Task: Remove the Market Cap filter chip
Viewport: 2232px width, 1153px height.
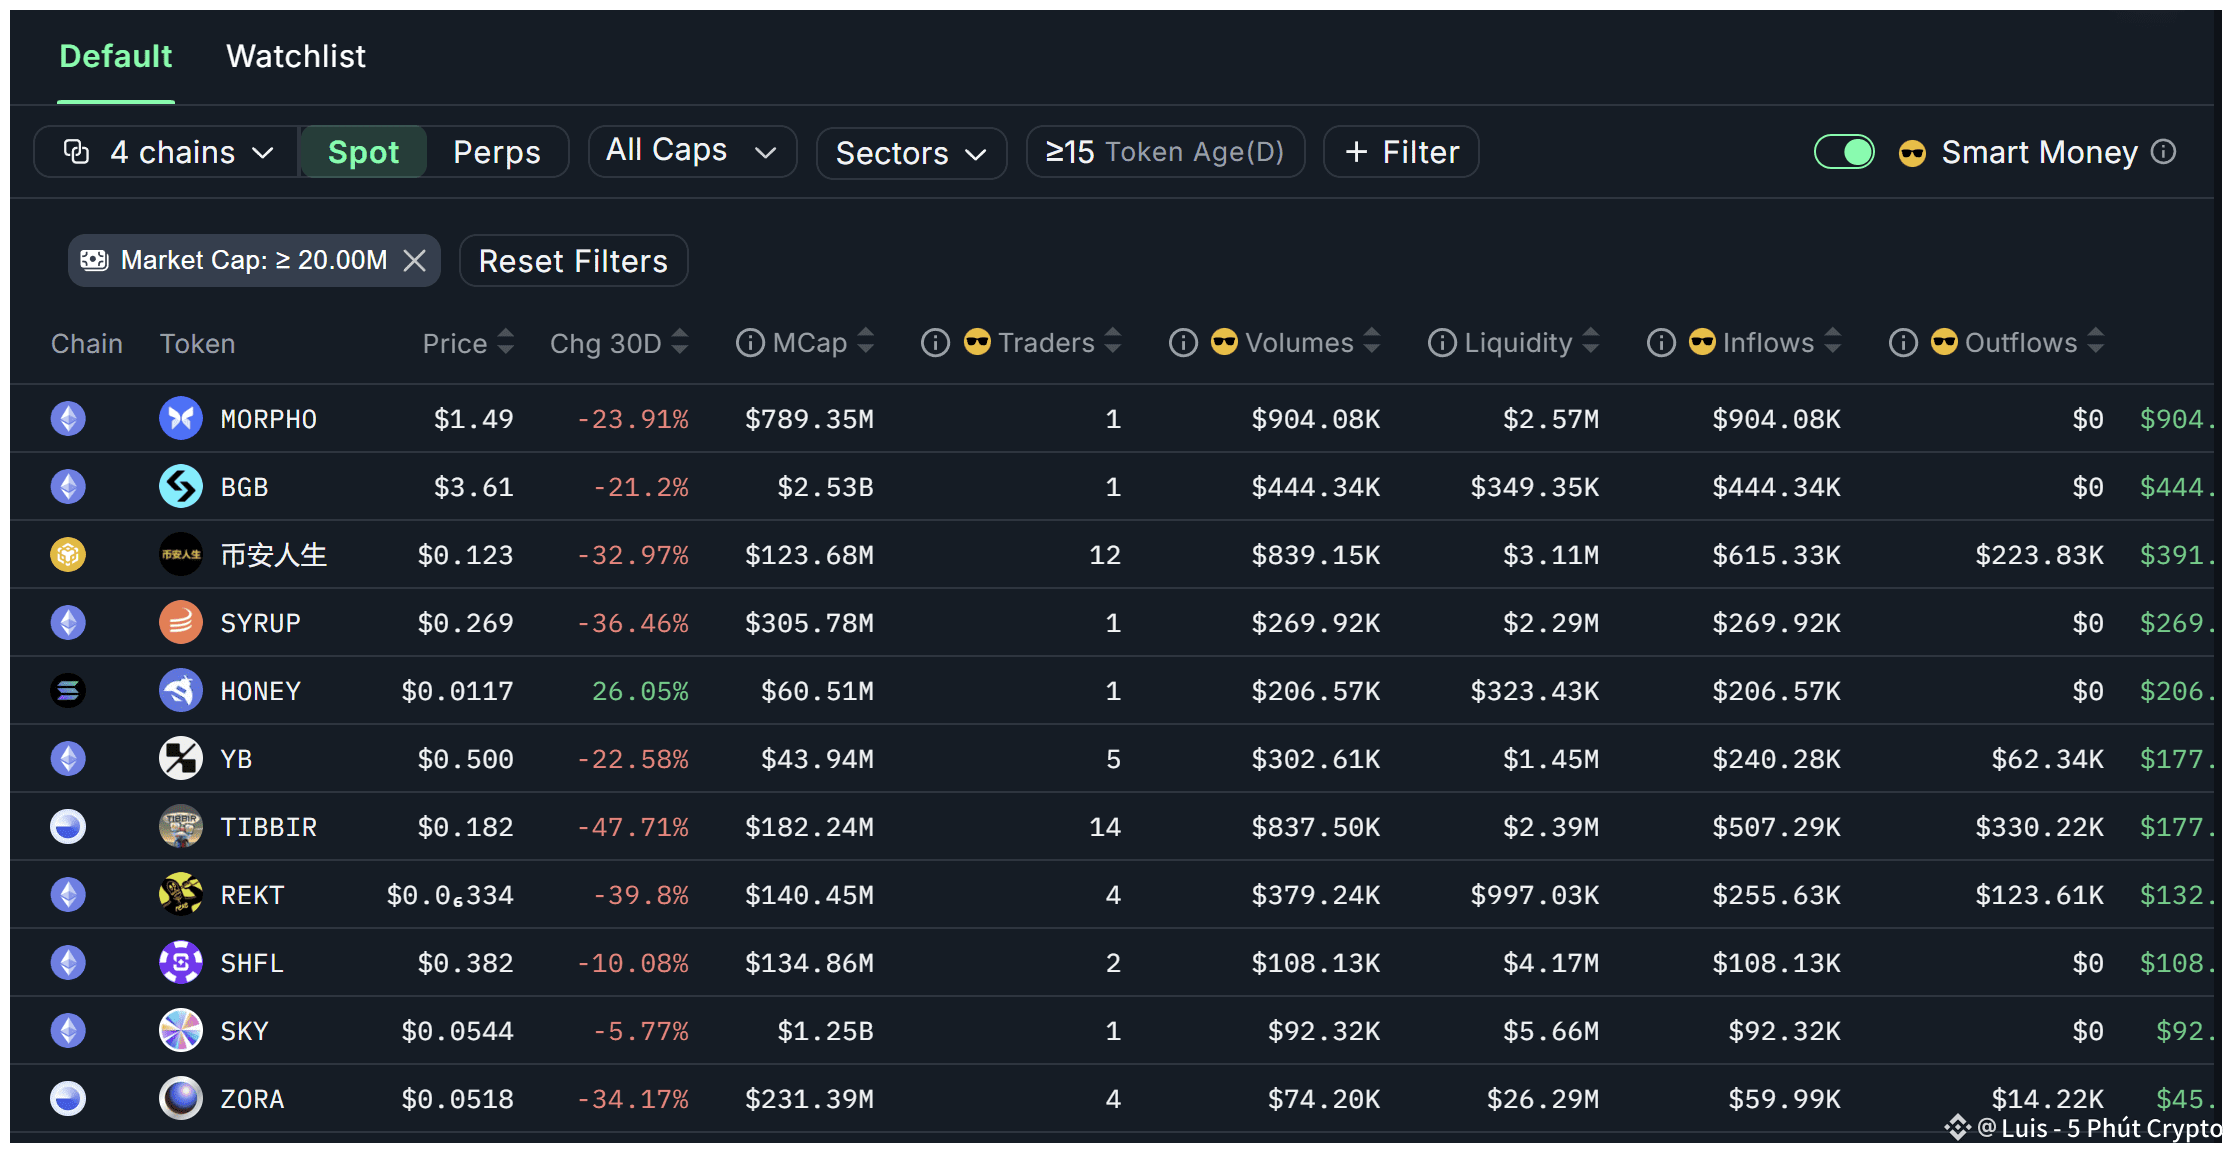Action: click(x=415, y=261)
